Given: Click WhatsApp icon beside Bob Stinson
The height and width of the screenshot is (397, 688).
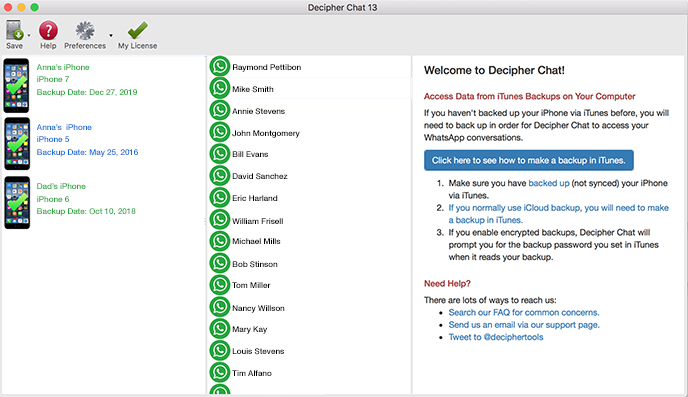Looking at the screenshot, I should coord(220,263).
